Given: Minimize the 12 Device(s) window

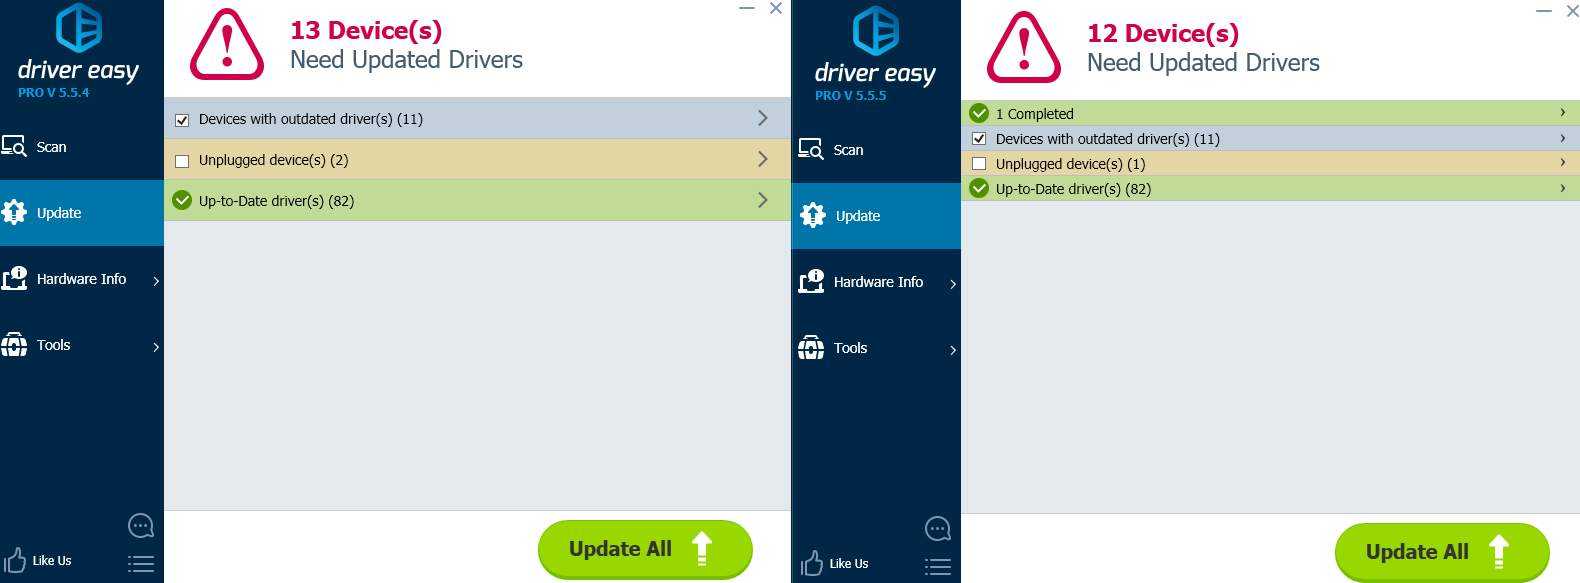Looking at the screenshot, I should (x=1544, y=11).
